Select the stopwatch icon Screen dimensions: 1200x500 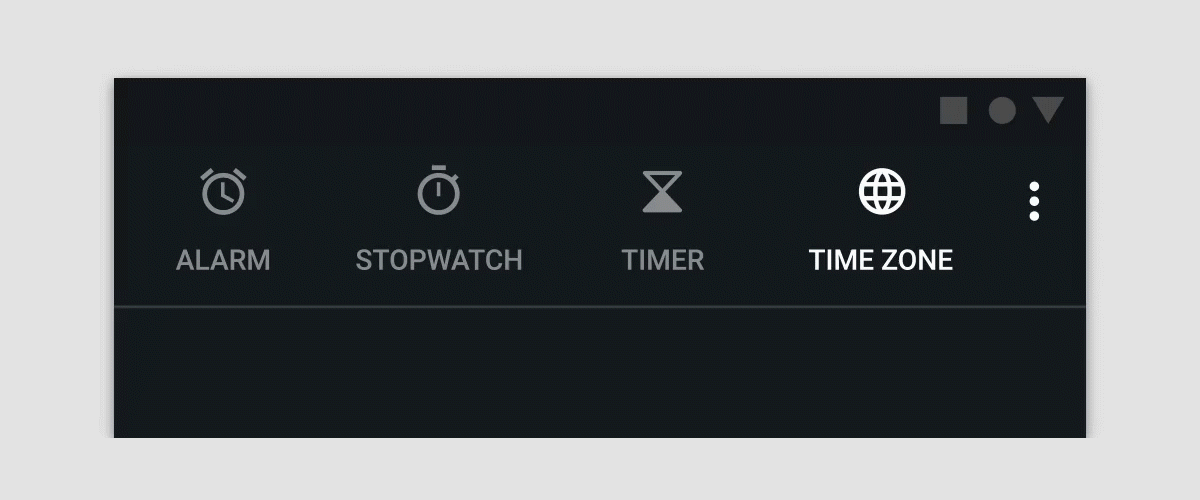pyautogui.click(x=438, y=190)
